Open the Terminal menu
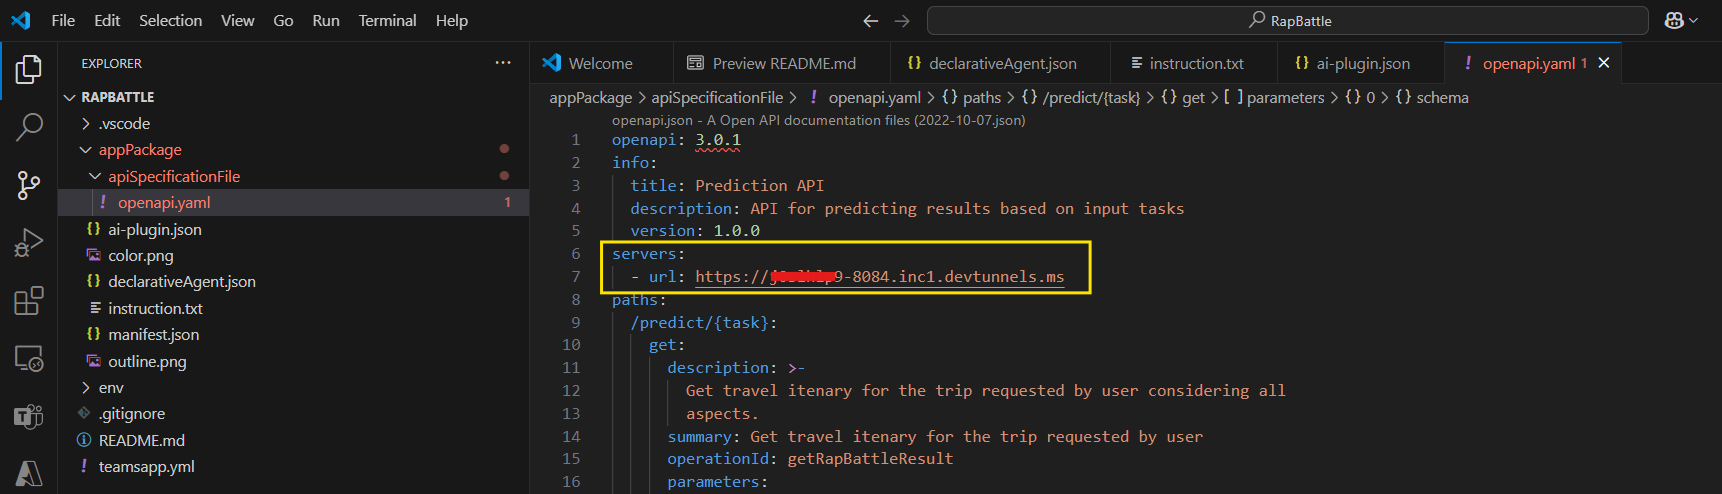The image size is (1722, 494). pos(387,20)
